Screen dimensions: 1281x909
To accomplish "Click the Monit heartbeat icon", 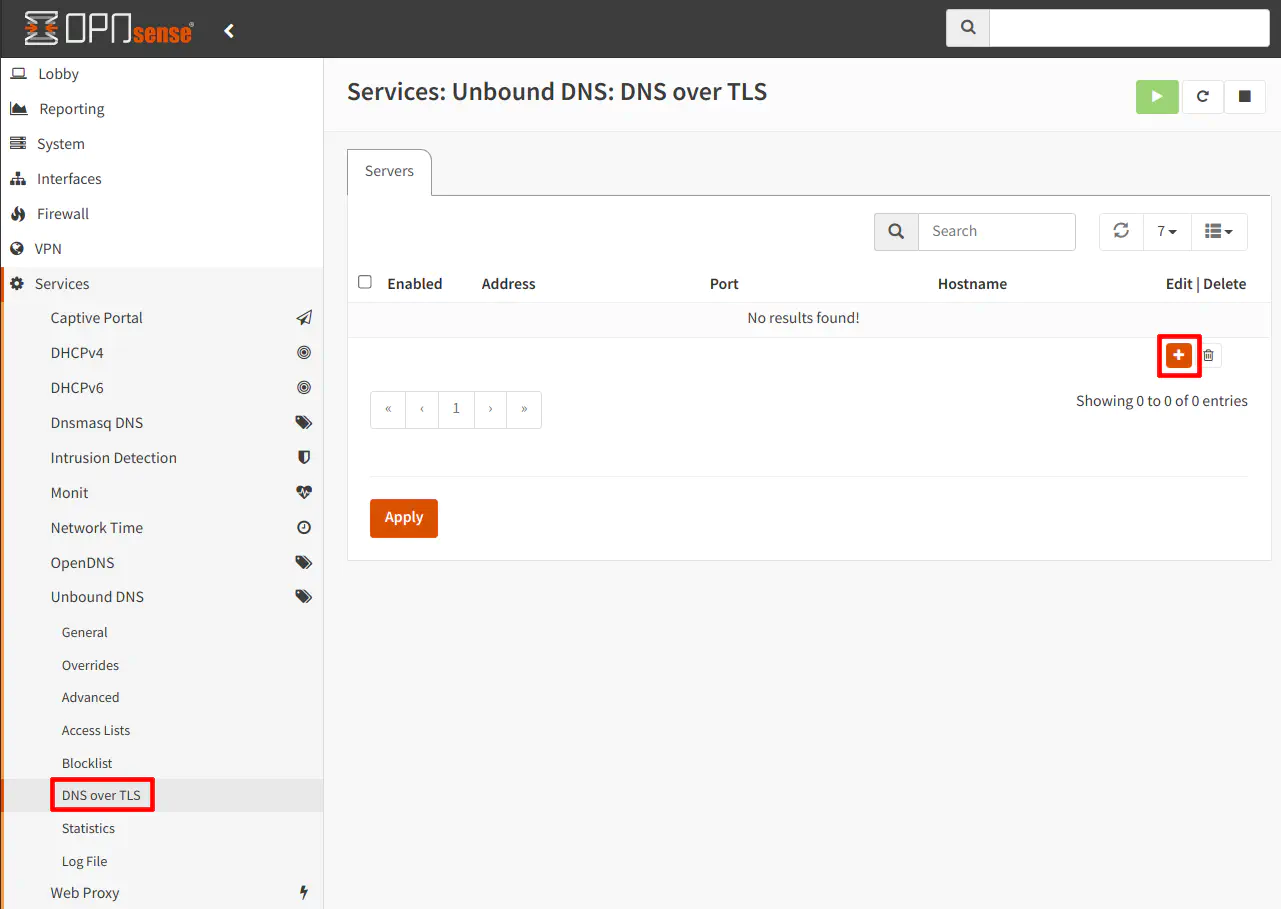I will point(304,493).
